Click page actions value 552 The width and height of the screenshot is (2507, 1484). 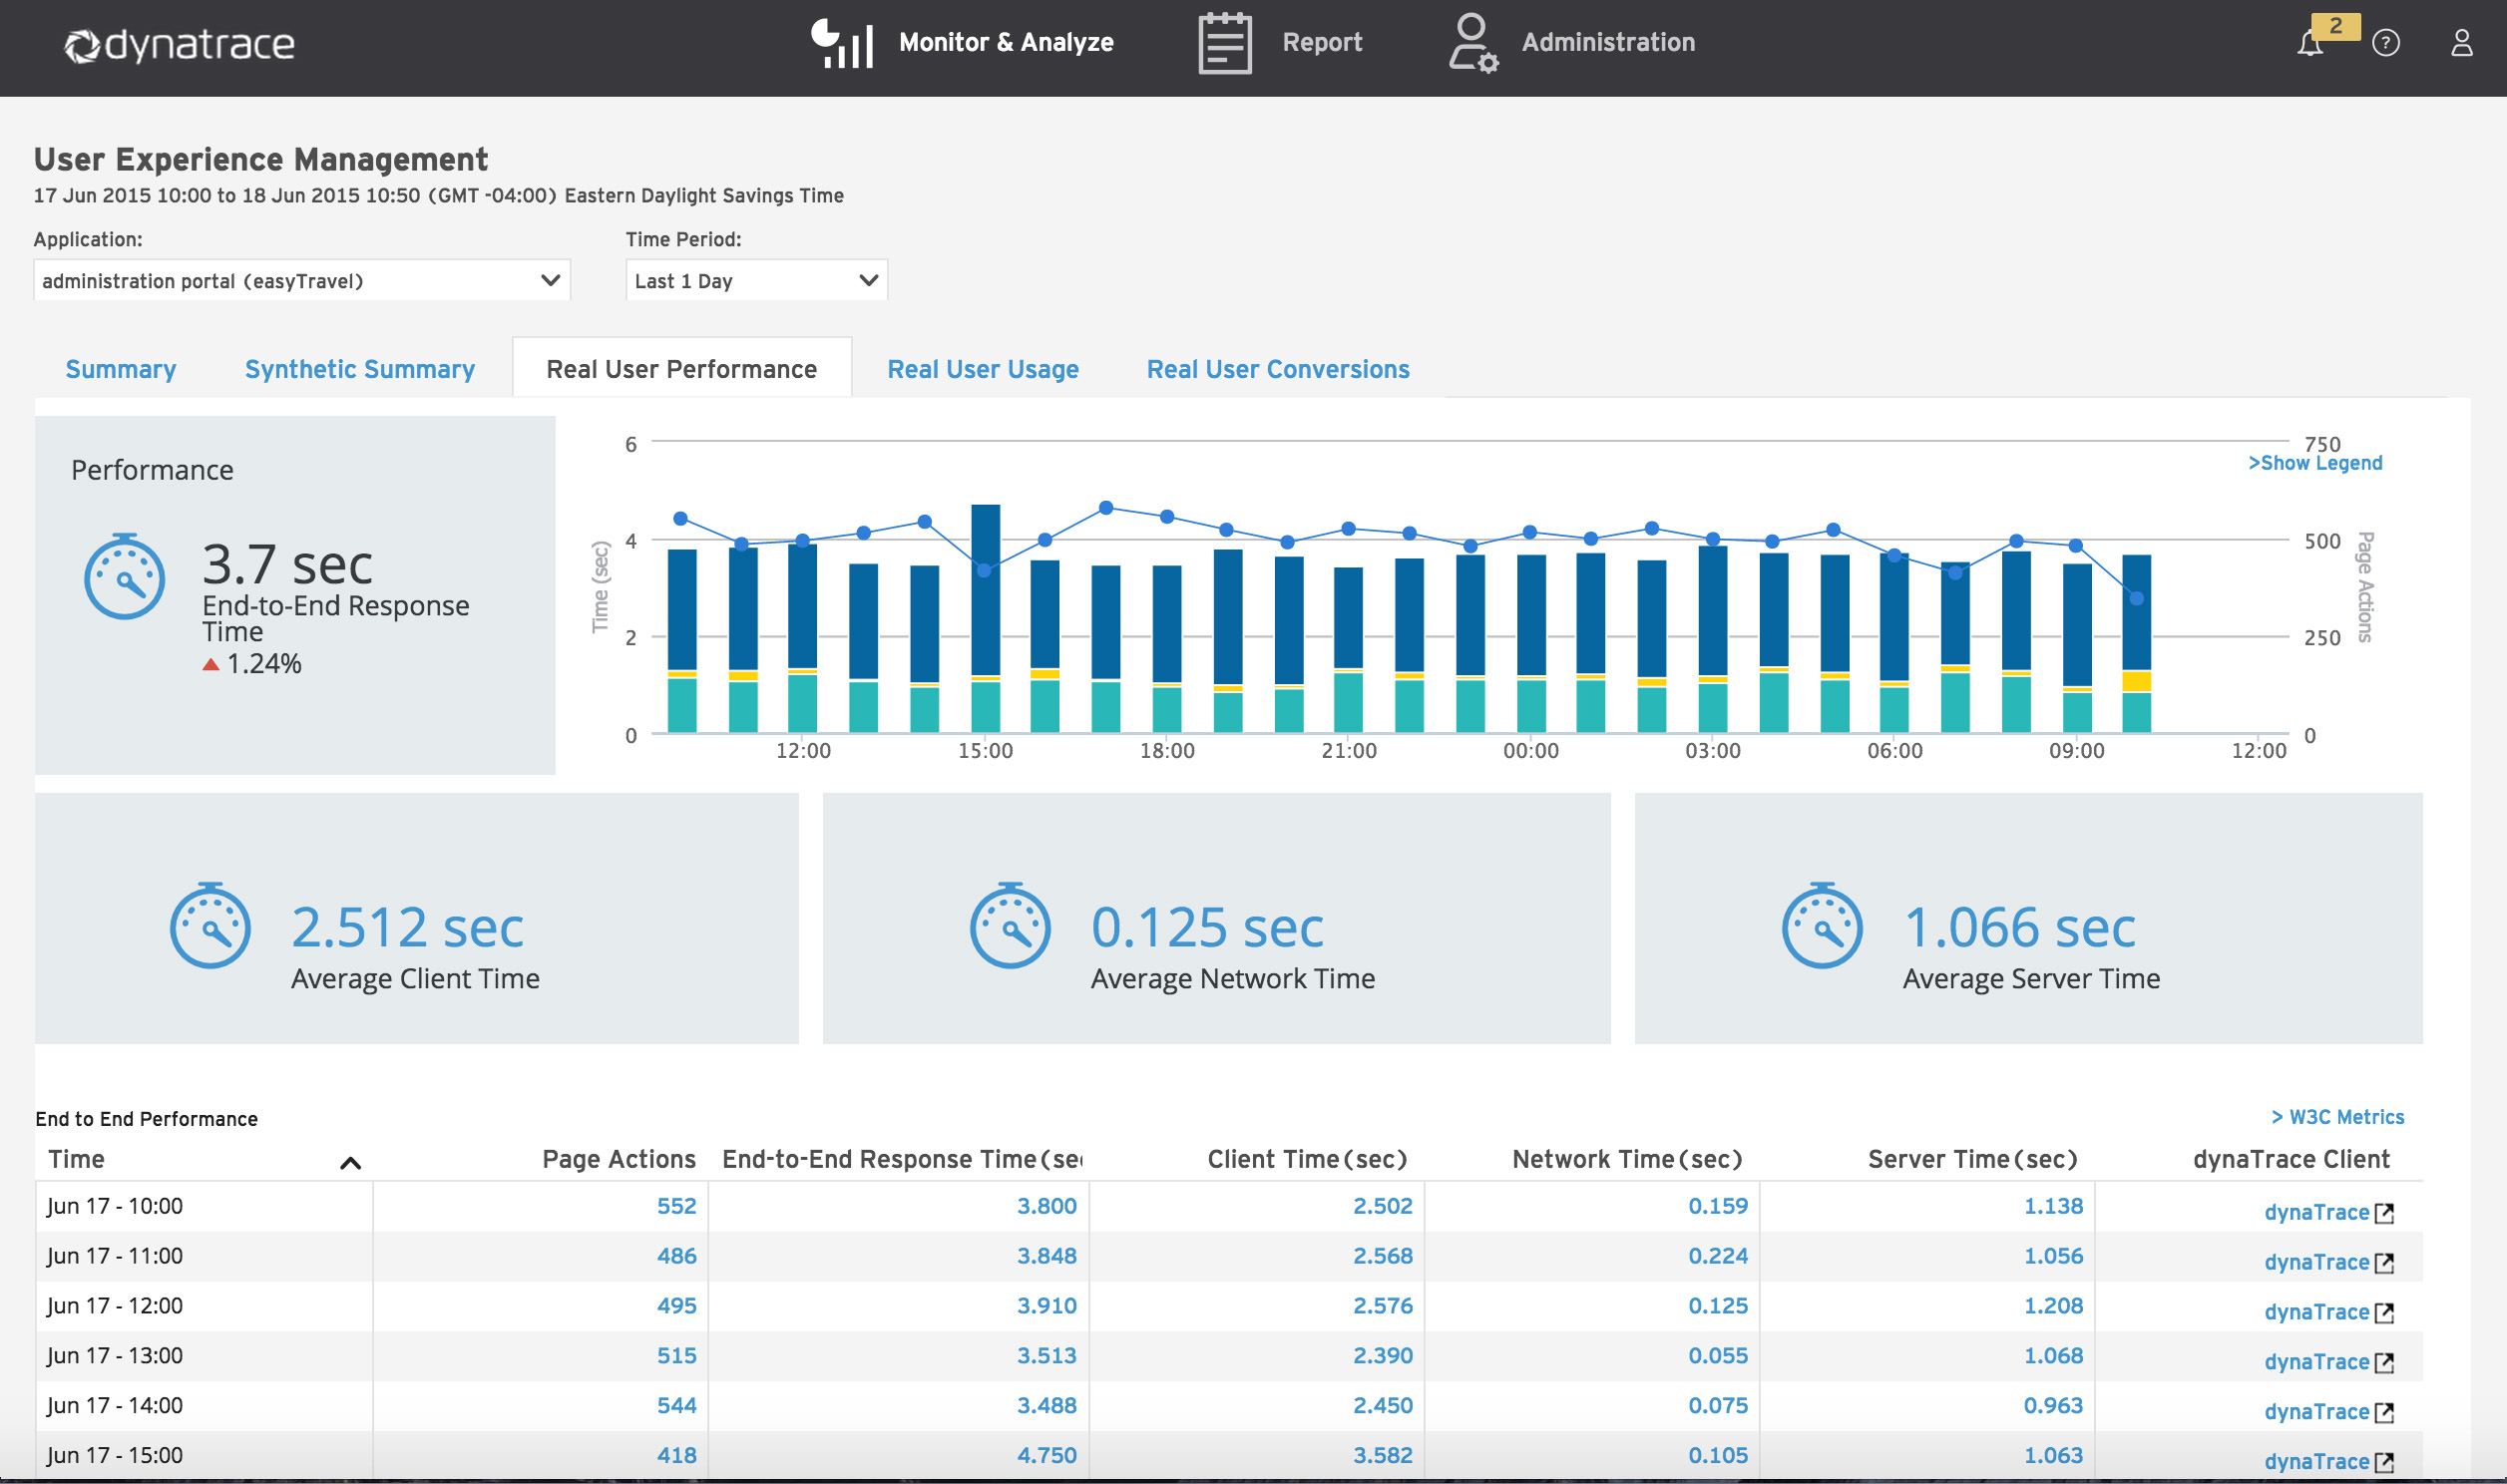(676, 1206)
